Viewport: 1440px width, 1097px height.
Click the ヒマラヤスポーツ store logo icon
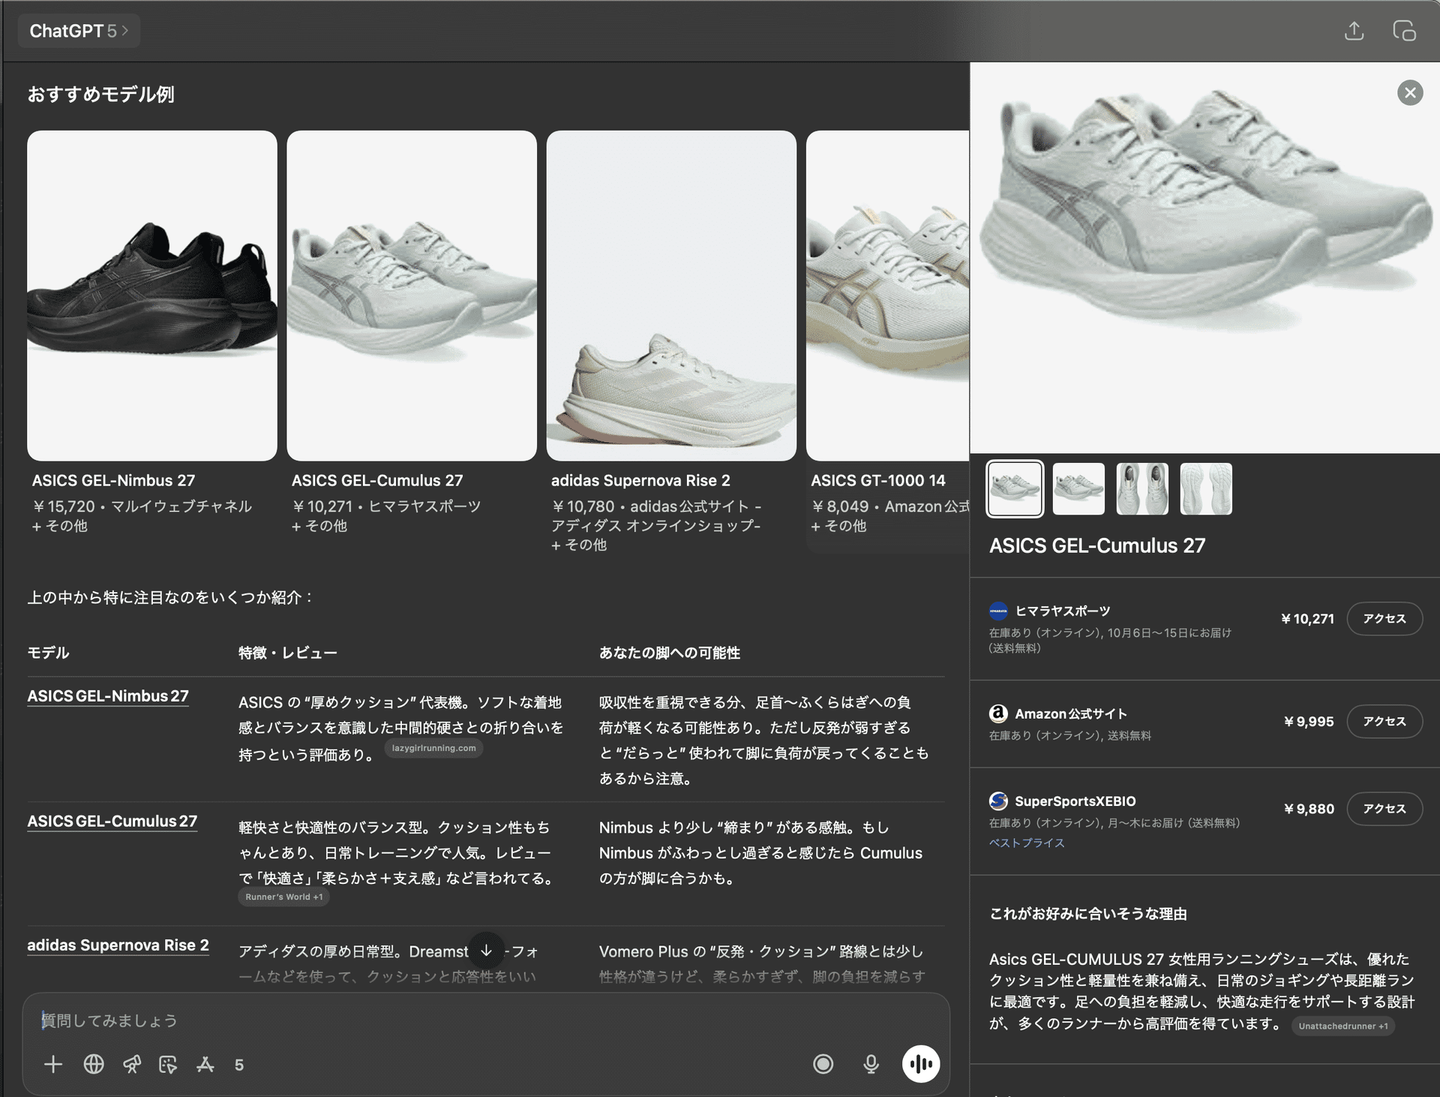click(x=998, y=611)
